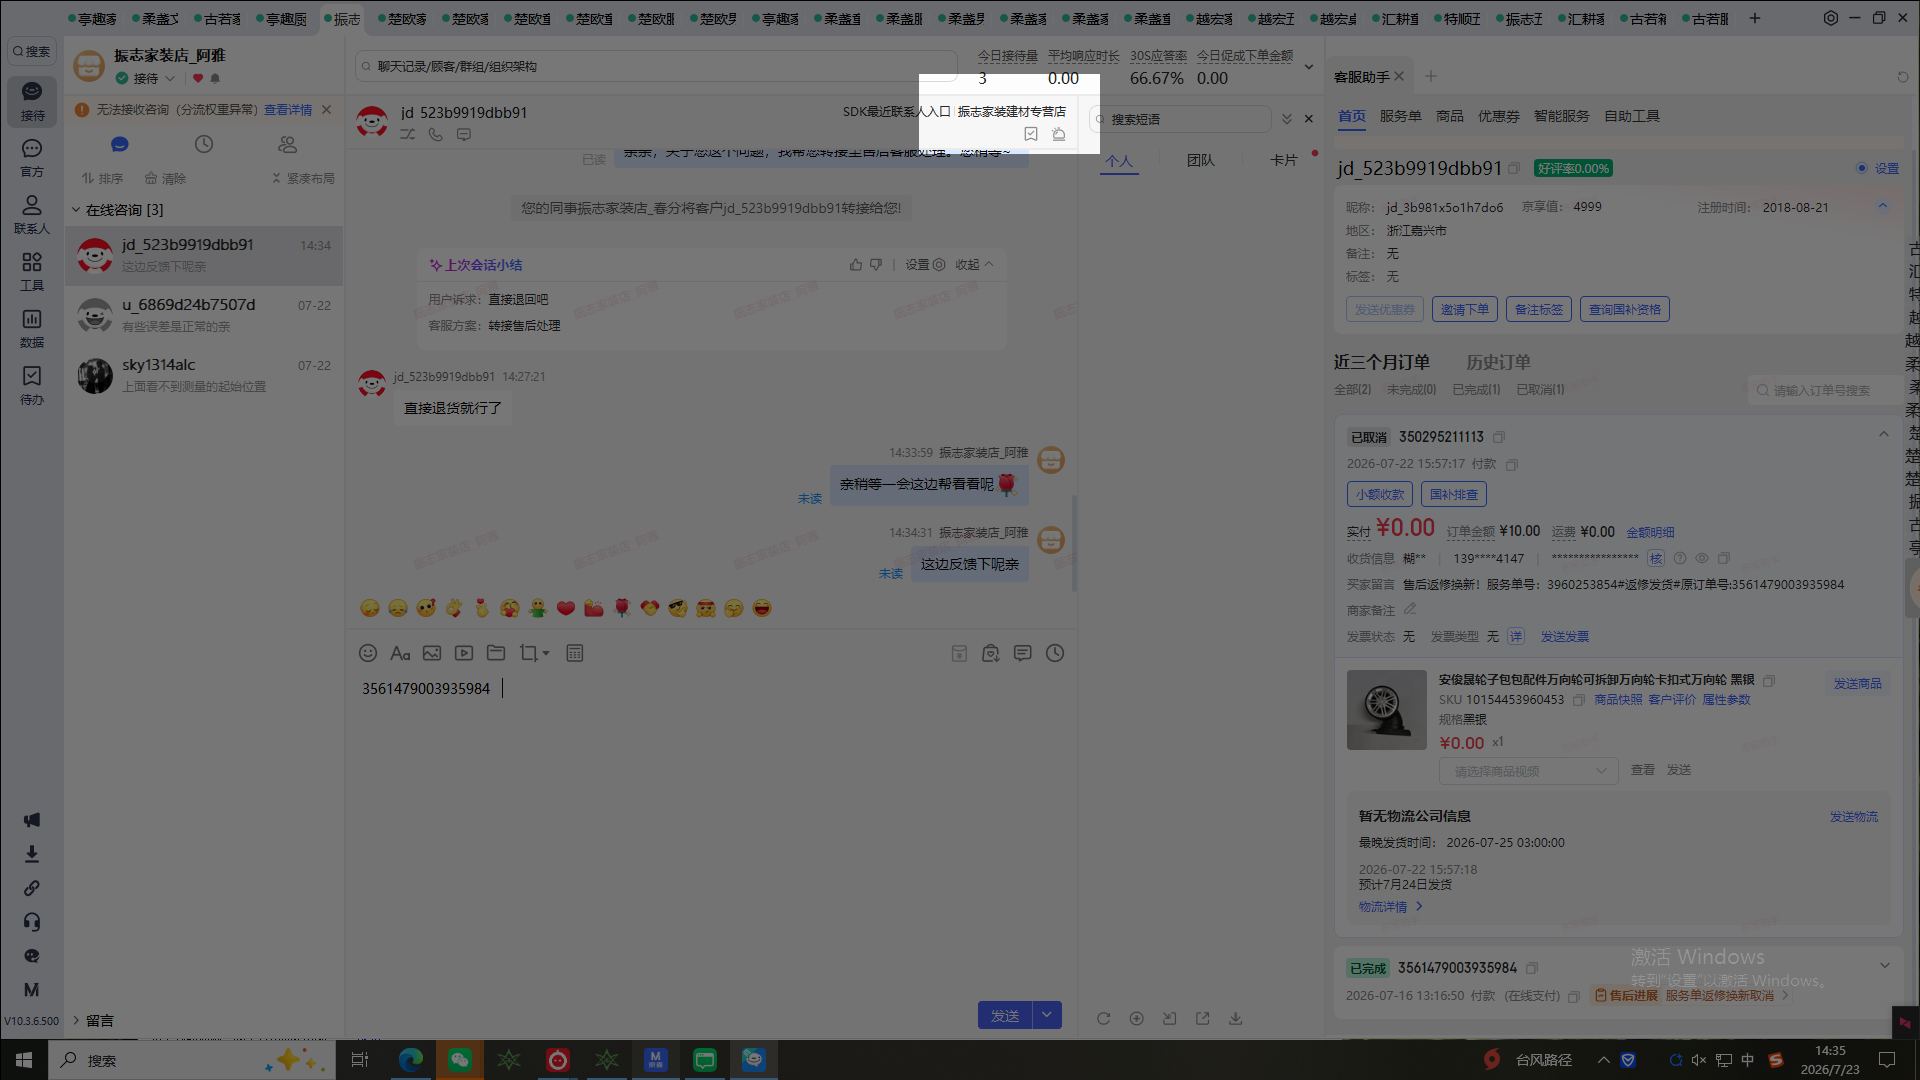
Task: Switch to the 智能服务 tab
Action: click(1561, 116)
